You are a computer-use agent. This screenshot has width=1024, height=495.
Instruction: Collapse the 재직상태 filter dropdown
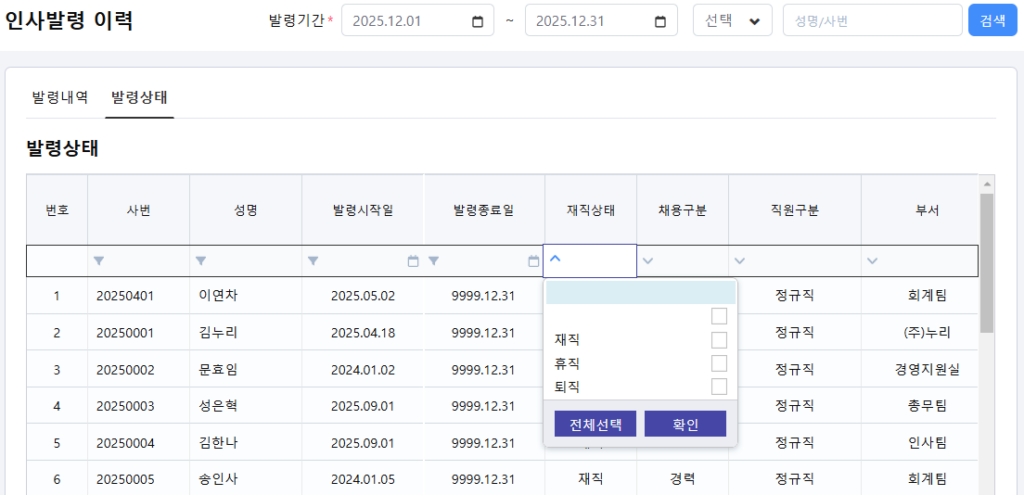tap(556, 259)
